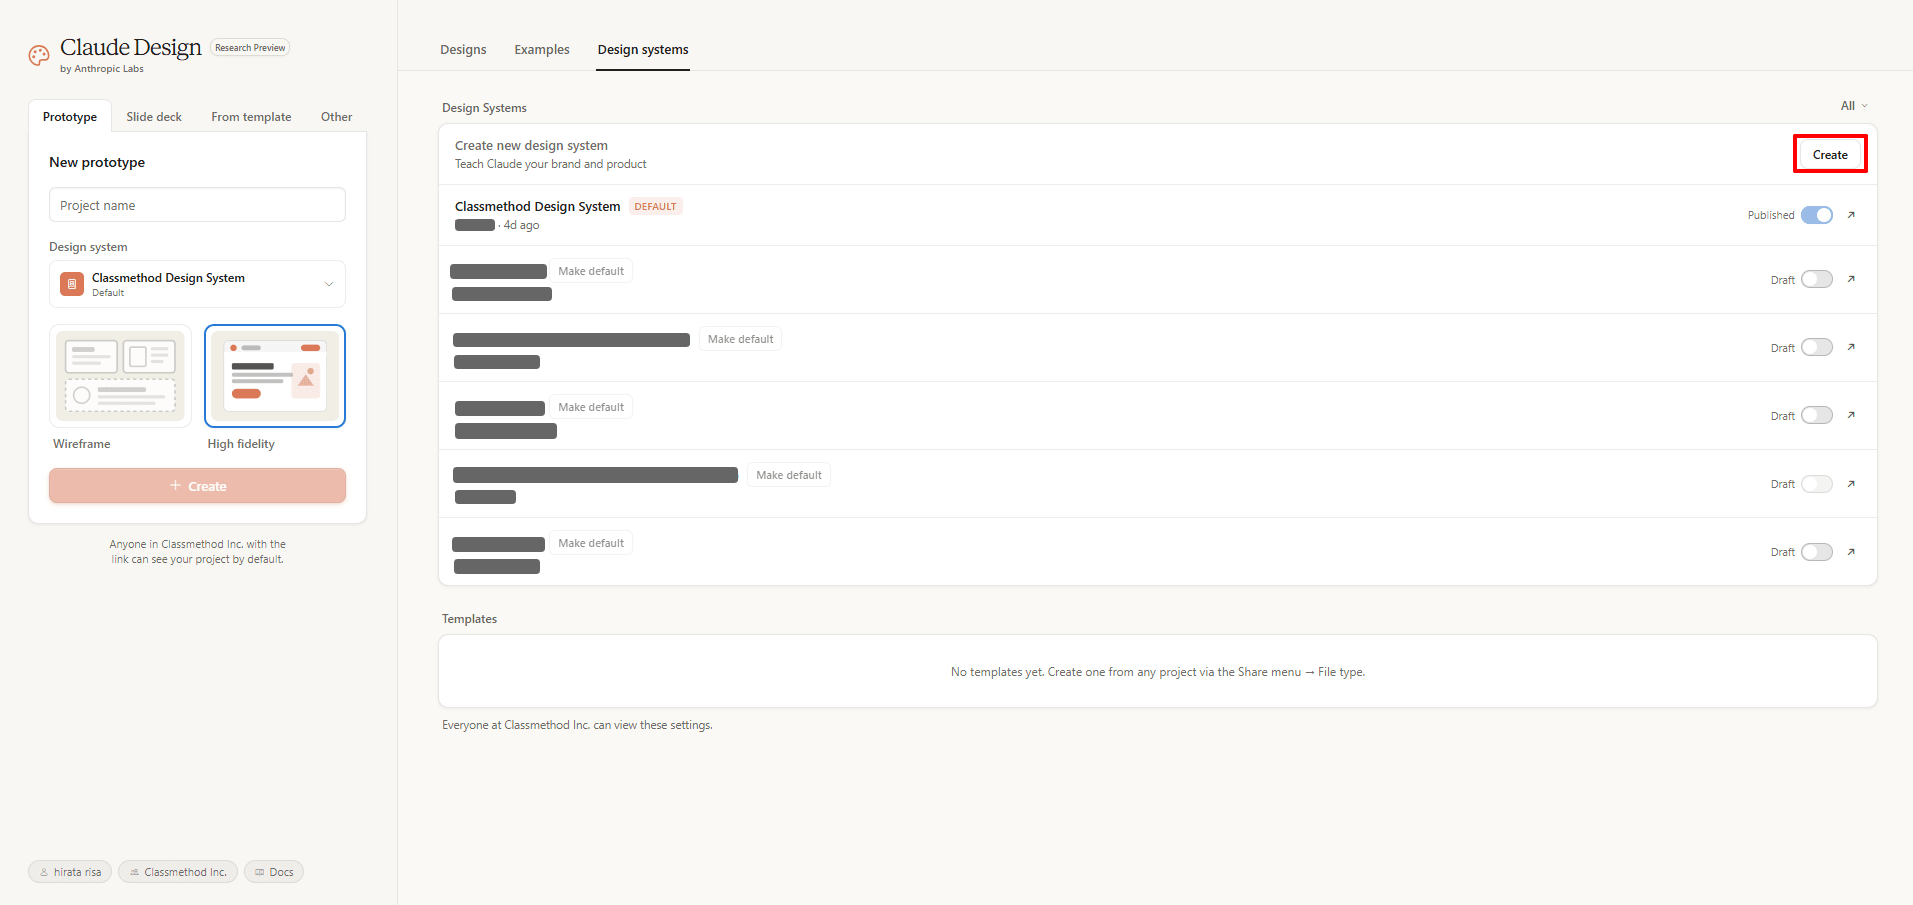Click the "Create new design system" heading
This screenshot has height=905, width=1913.
[531, 146]
